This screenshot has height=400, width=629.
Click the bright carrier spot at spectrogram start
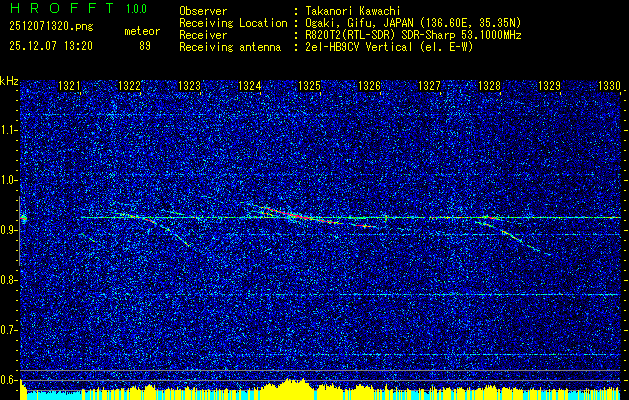[23, 219]
